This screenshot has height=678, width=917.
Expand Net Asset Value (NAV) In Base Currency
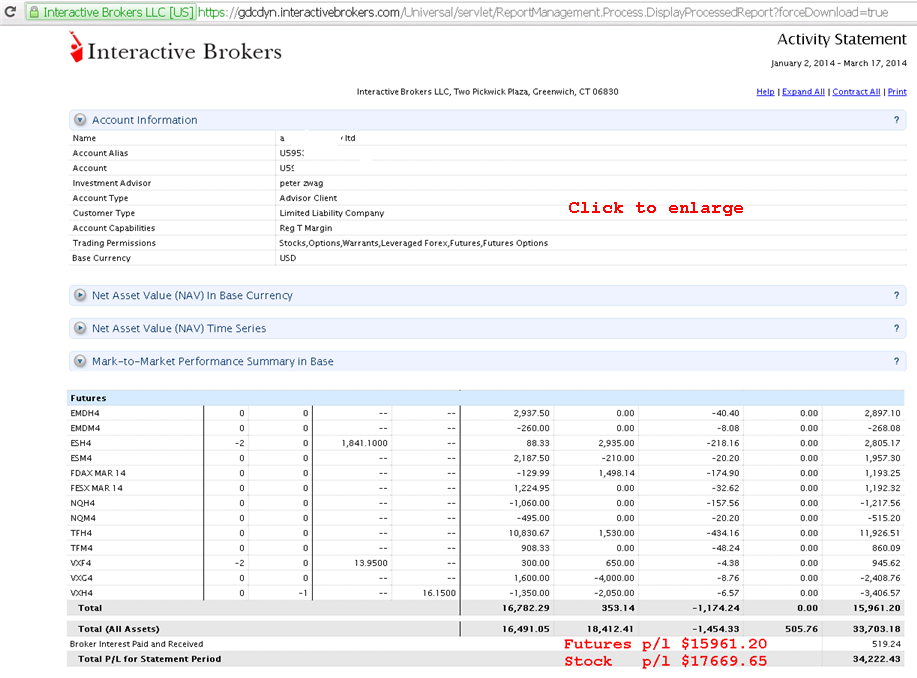(x=80, y=295)
